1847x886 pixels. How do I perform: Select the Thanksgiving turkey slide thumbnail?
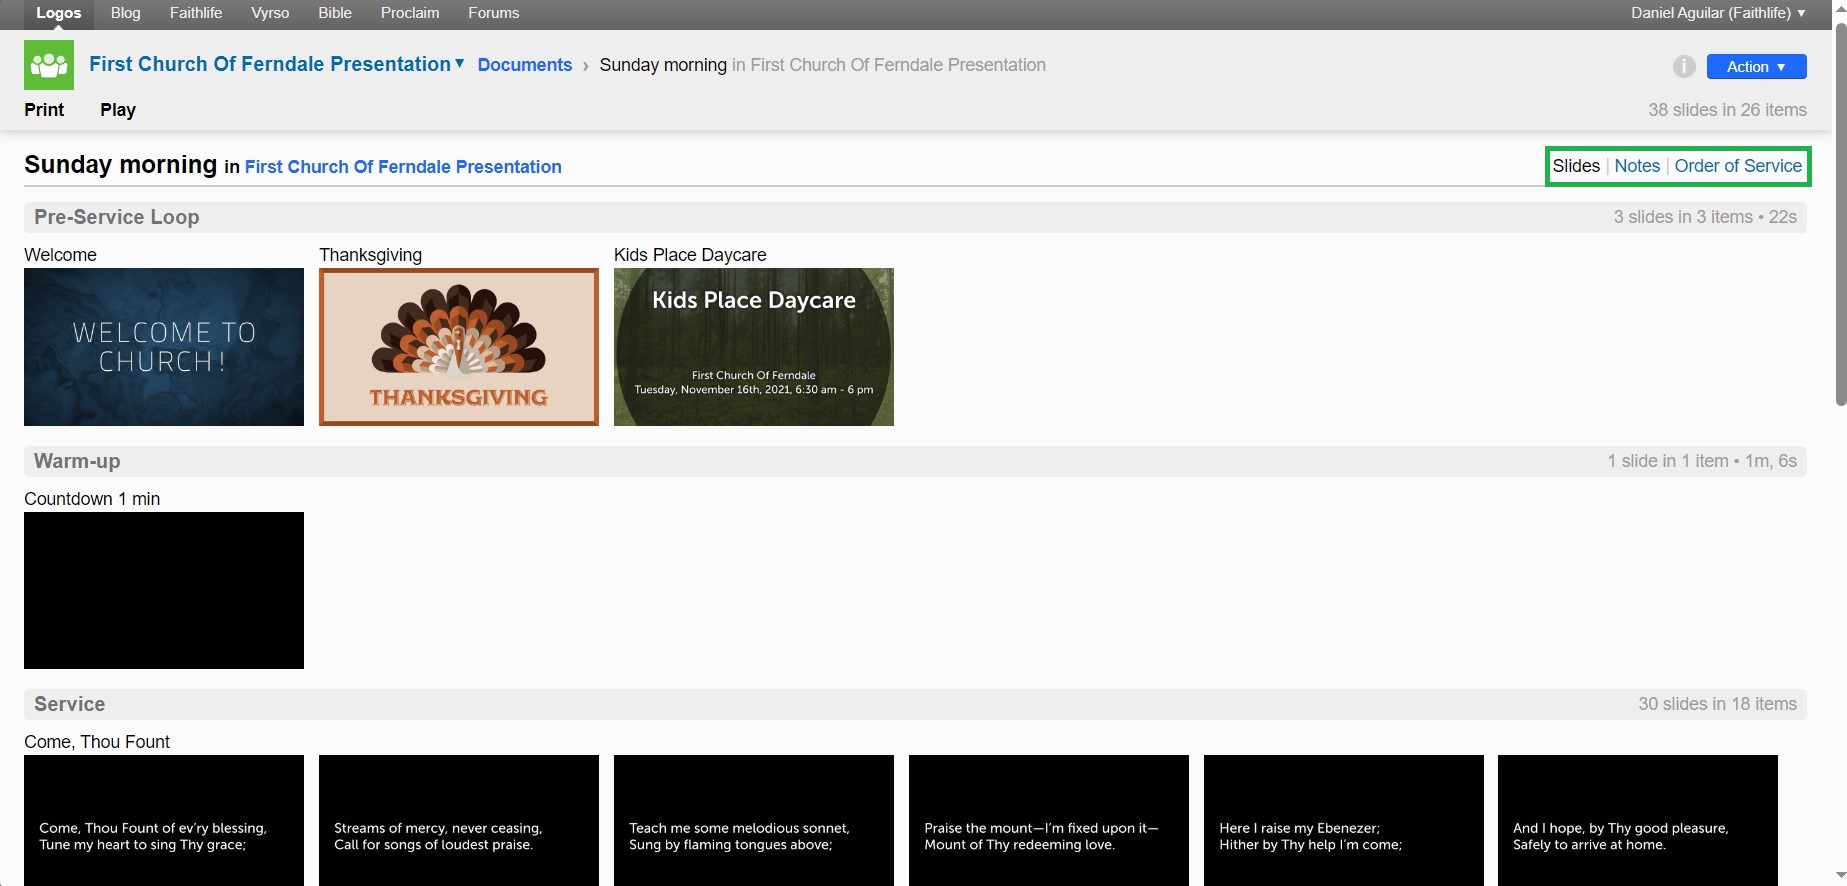(x=459, y=347)
